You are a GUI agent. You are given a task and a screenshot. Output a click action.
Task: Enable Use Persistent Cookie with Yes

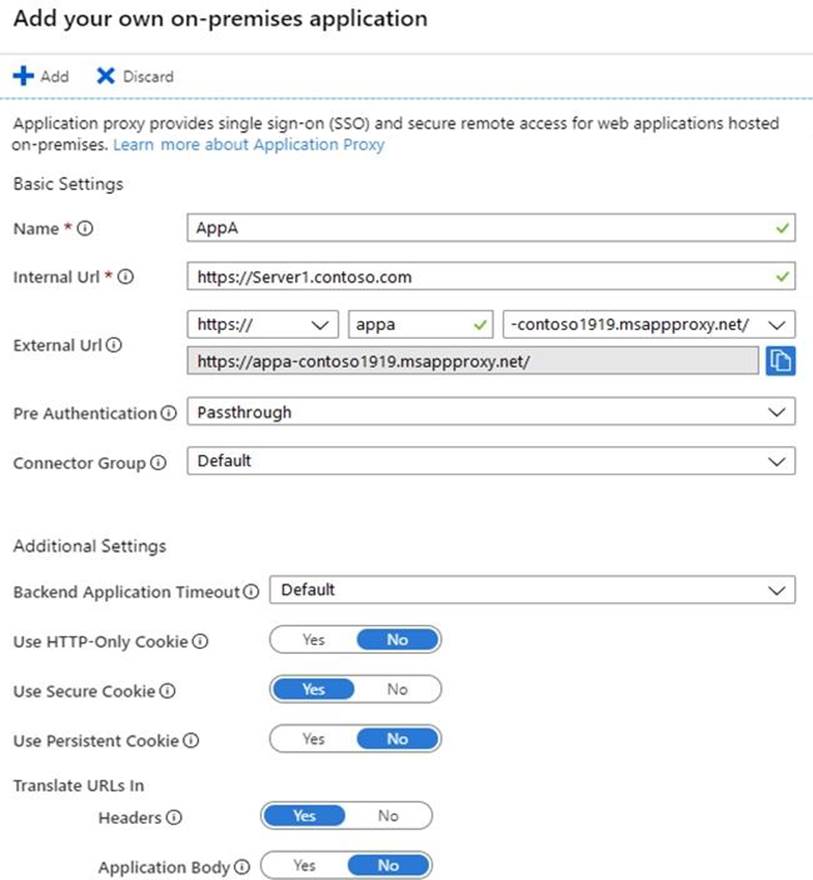[x=313, y=739]
